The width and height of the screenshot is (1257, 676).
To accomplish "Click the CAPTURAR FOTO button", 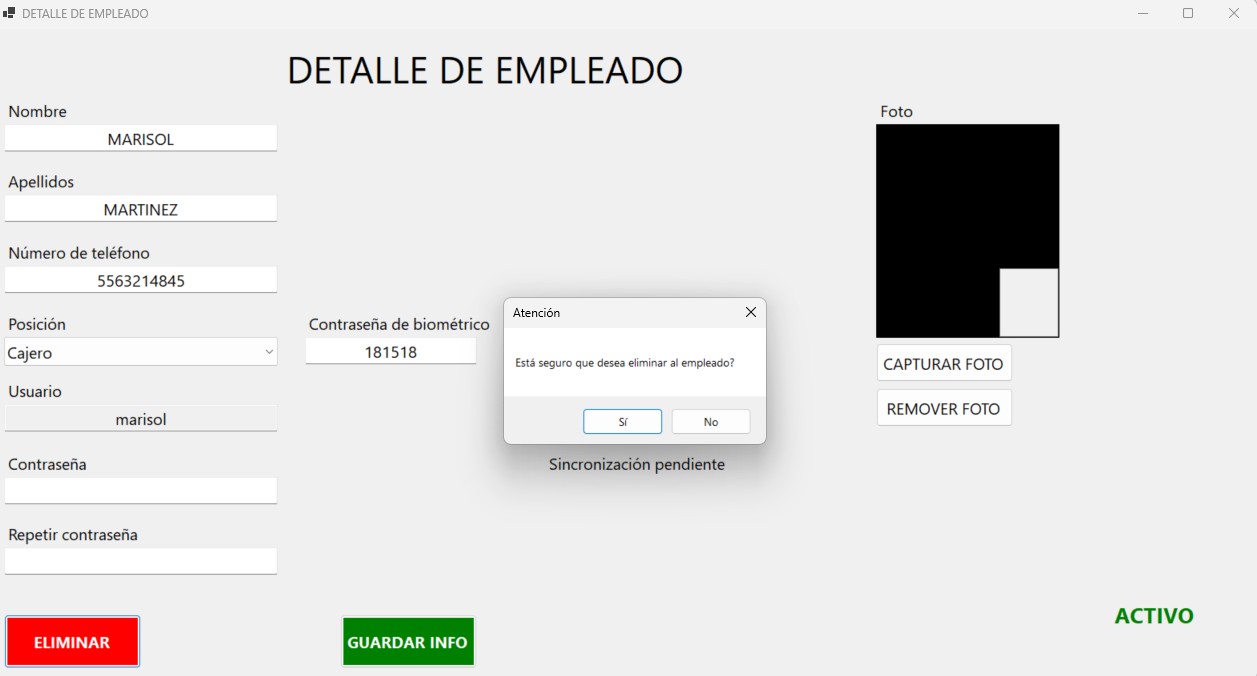I will [943, 364].
